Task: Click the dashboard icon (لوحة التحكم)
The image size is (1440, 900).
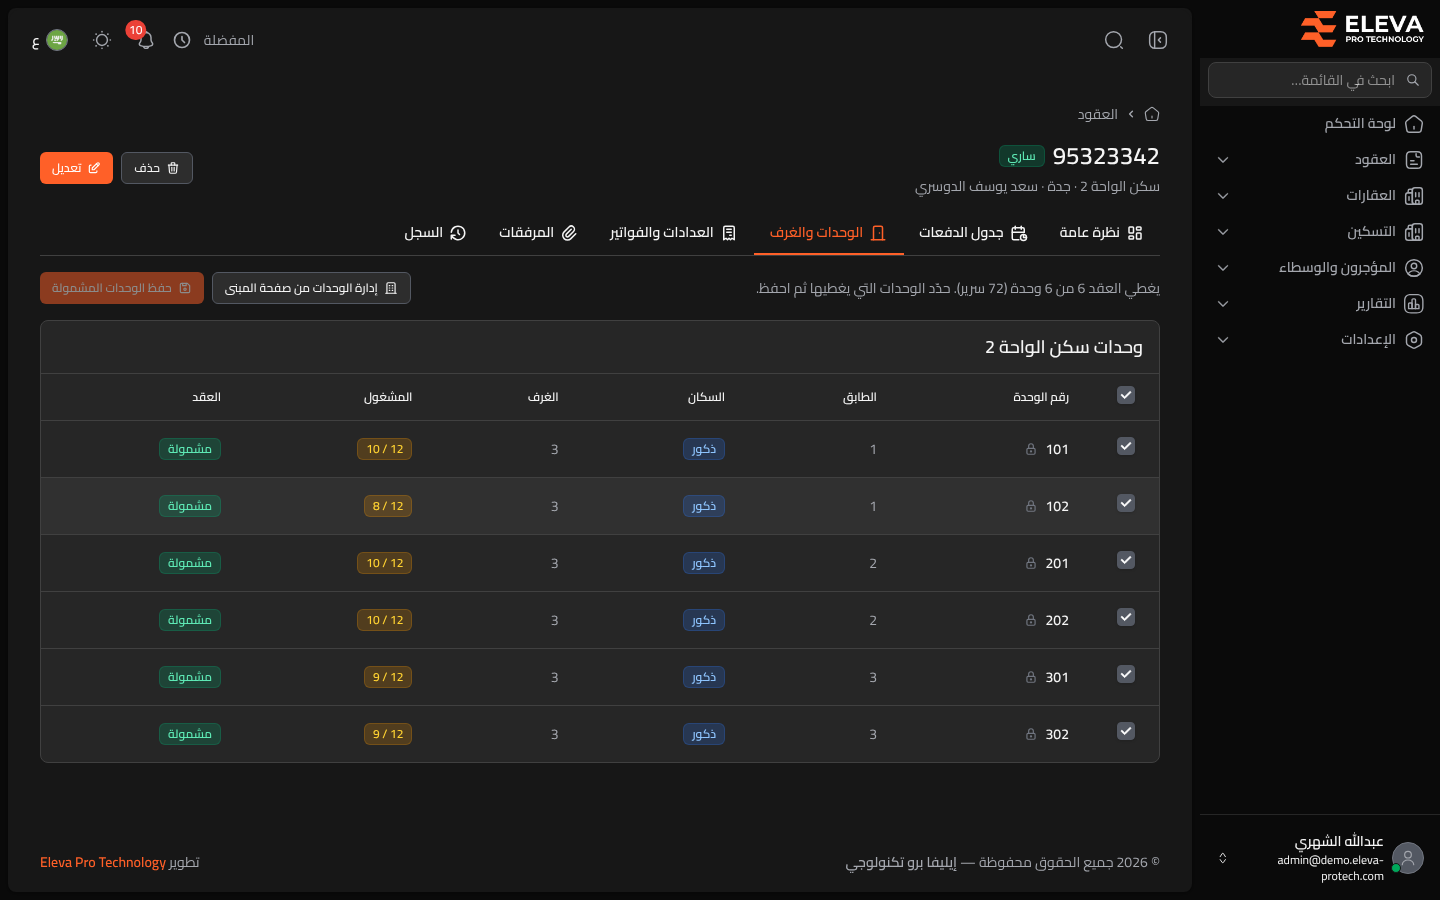Action: point(1414,124)
